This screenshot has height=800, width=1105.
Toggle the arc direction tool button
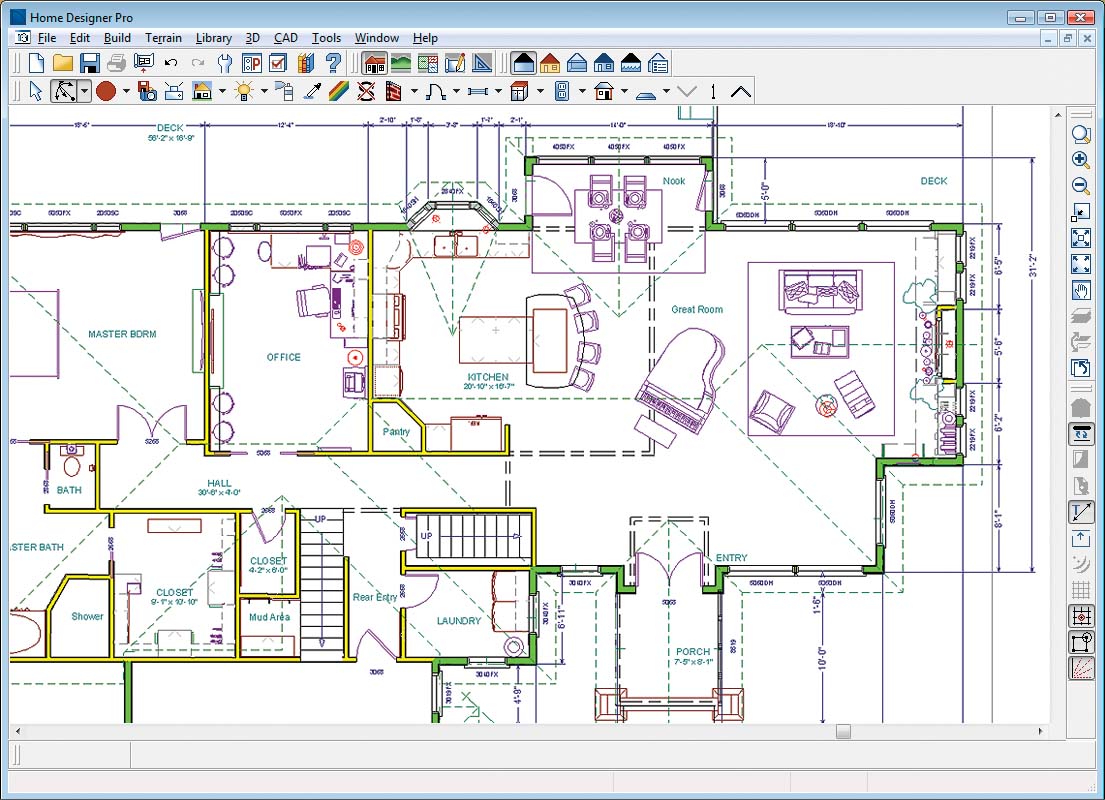(64, 91)
